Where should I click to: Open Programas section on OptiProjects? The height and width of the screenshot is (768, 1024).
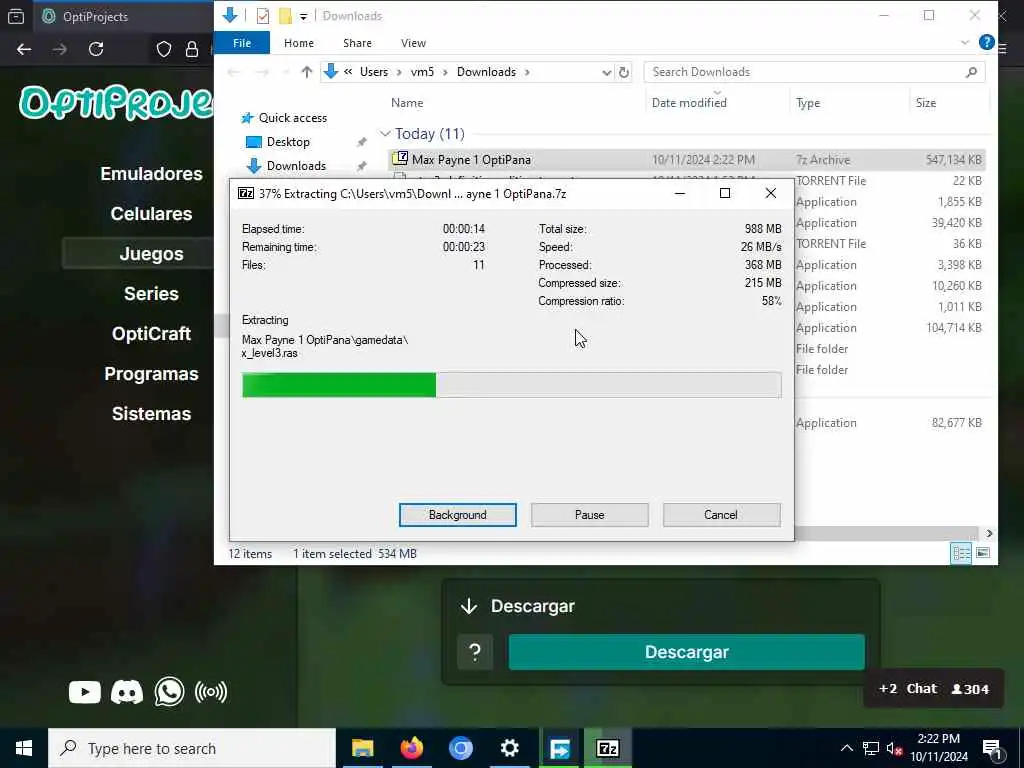click(x=151, y=374)
